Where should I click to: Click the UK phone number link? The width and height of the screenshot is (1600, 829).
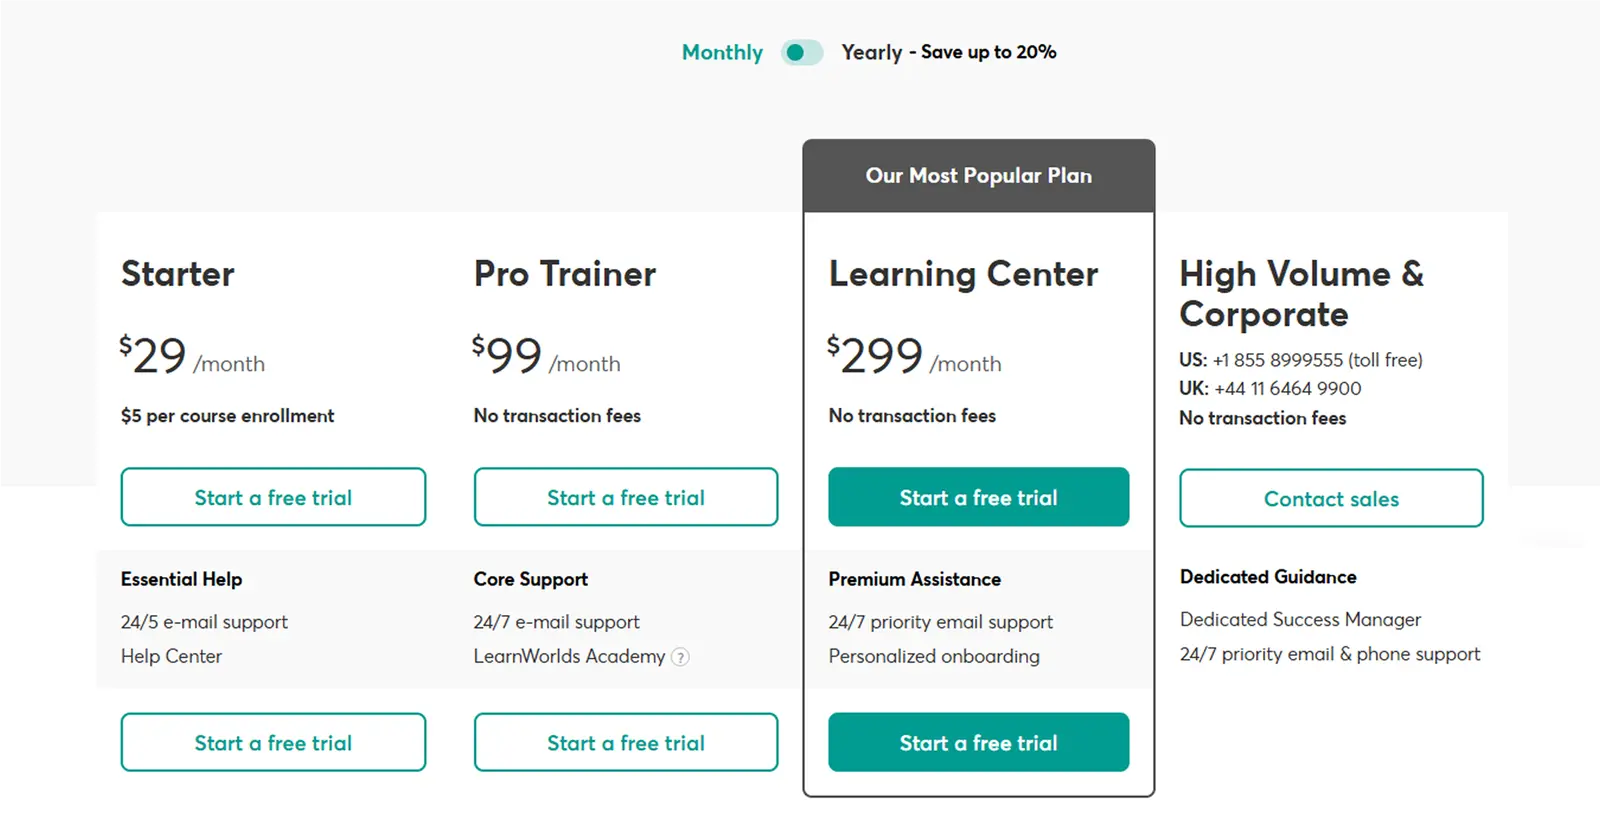tap(1287, 389)
